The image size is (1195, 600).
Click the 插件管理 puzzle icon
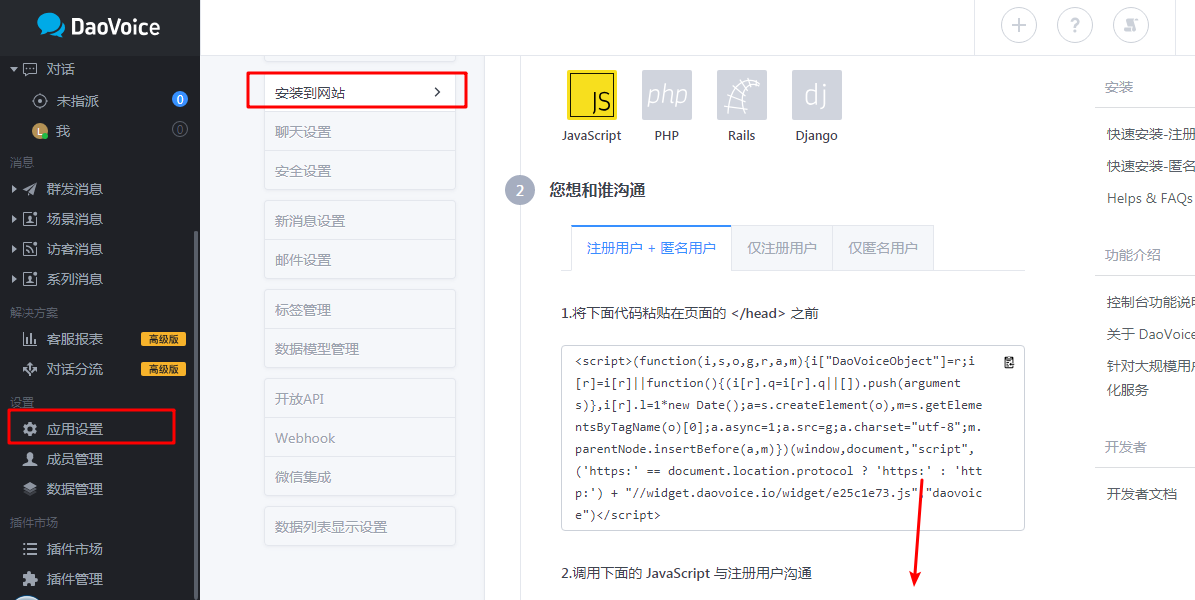coord(30,579)
